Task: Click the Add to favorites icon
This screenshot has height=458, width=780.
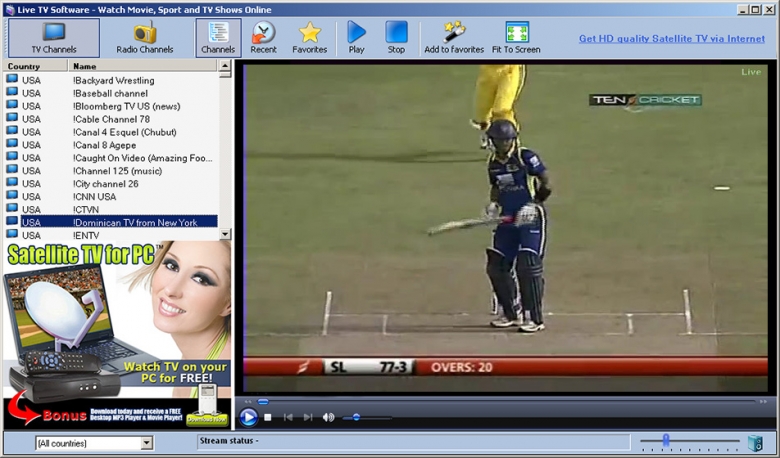Action: [454, 37]
